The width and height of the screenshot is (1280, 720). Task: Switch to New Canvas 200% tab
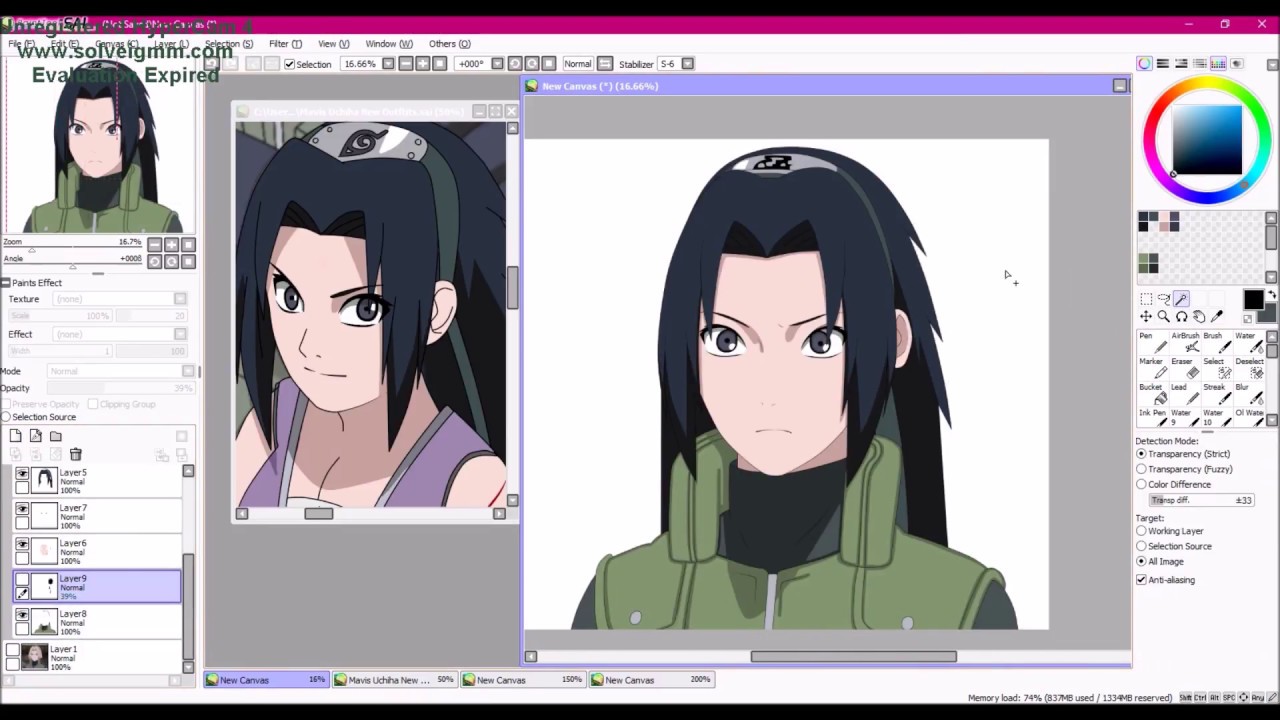point(651,680)
